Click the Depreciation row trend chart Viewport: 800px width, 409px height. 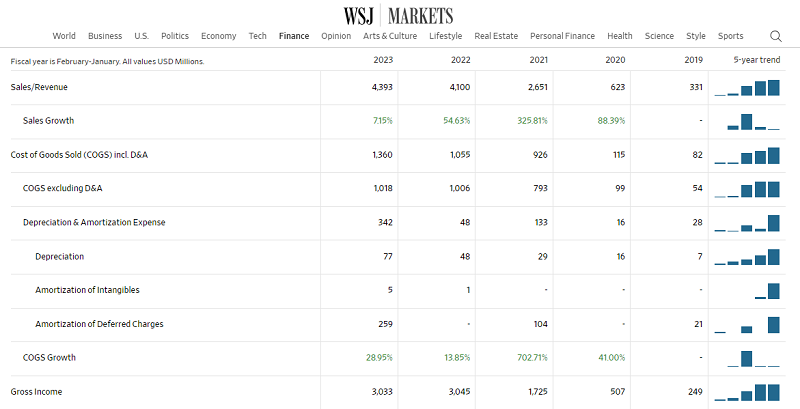tap(747, 256)
